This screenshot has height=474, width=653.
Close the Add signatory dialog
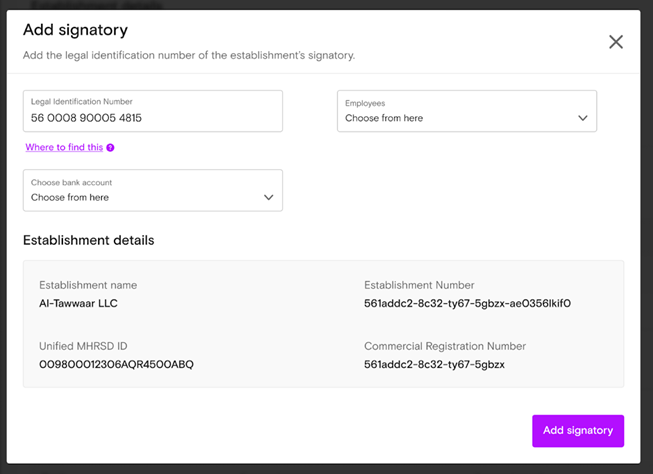616,42
